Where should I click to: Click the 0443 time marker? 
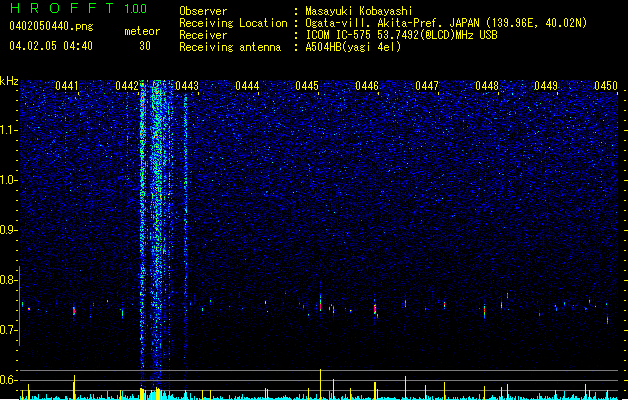[x=187, y=86]
